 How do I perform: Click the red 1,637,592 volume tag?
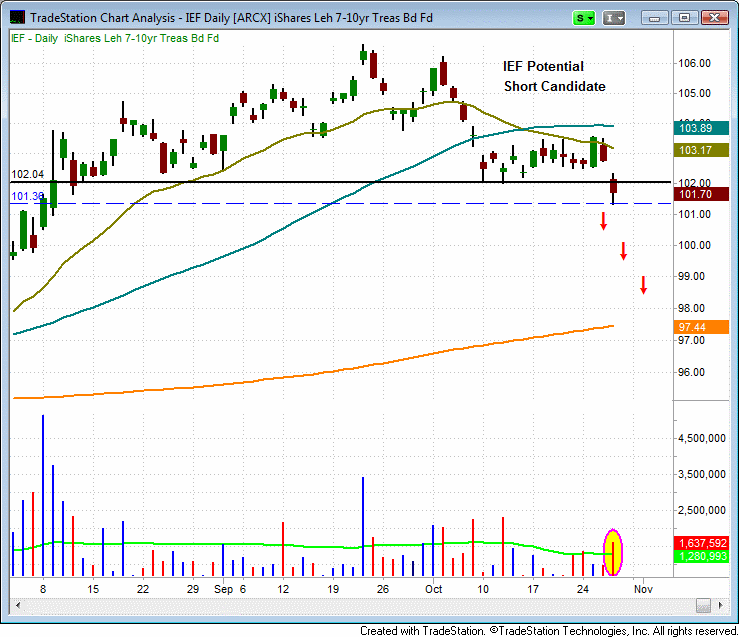coord(701,543)
